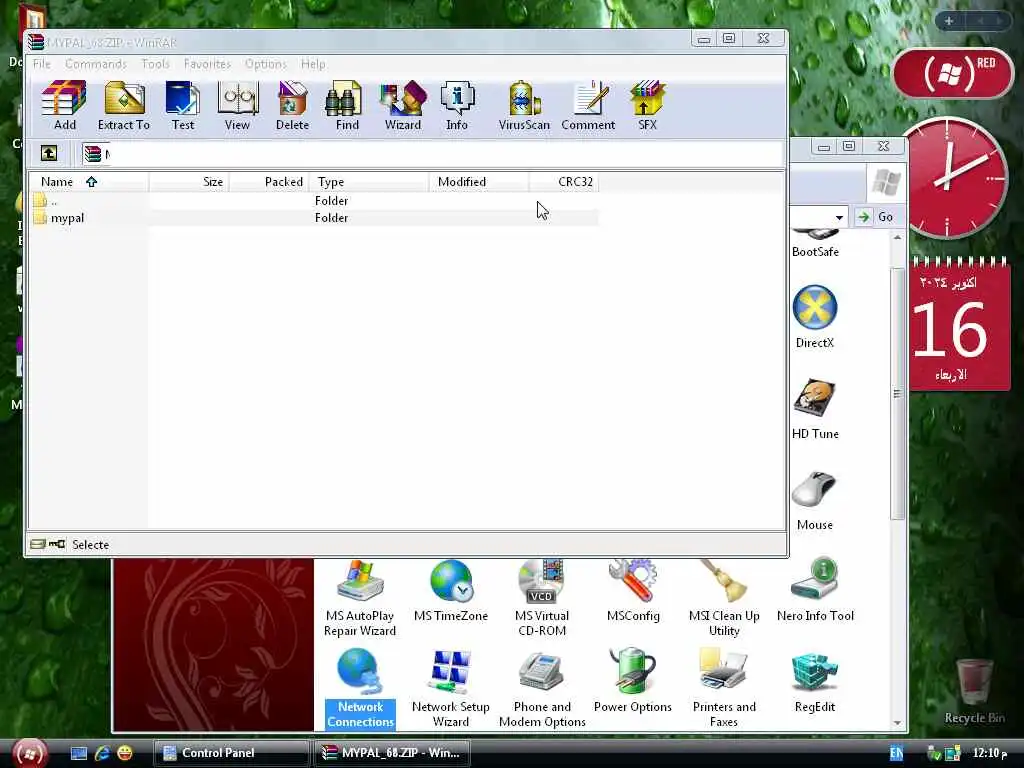The image size is (1024, 768).
Task: Open RegEdit in Control Panel
Action: click(x=815, y=682)
